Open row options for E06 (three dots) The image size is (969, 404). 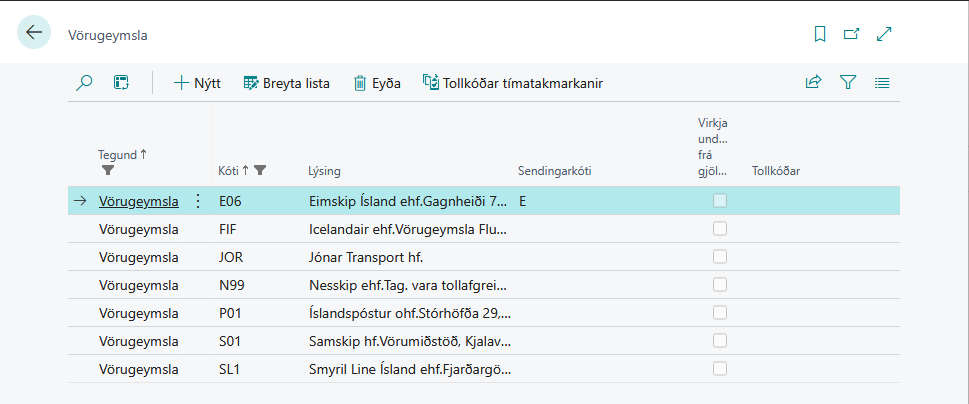[197, 201]
